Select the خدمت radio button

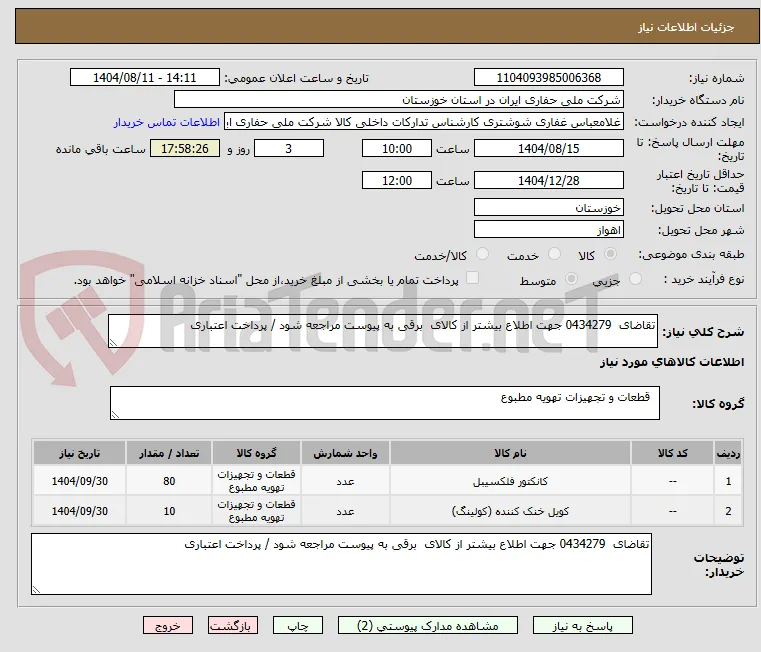554,253
